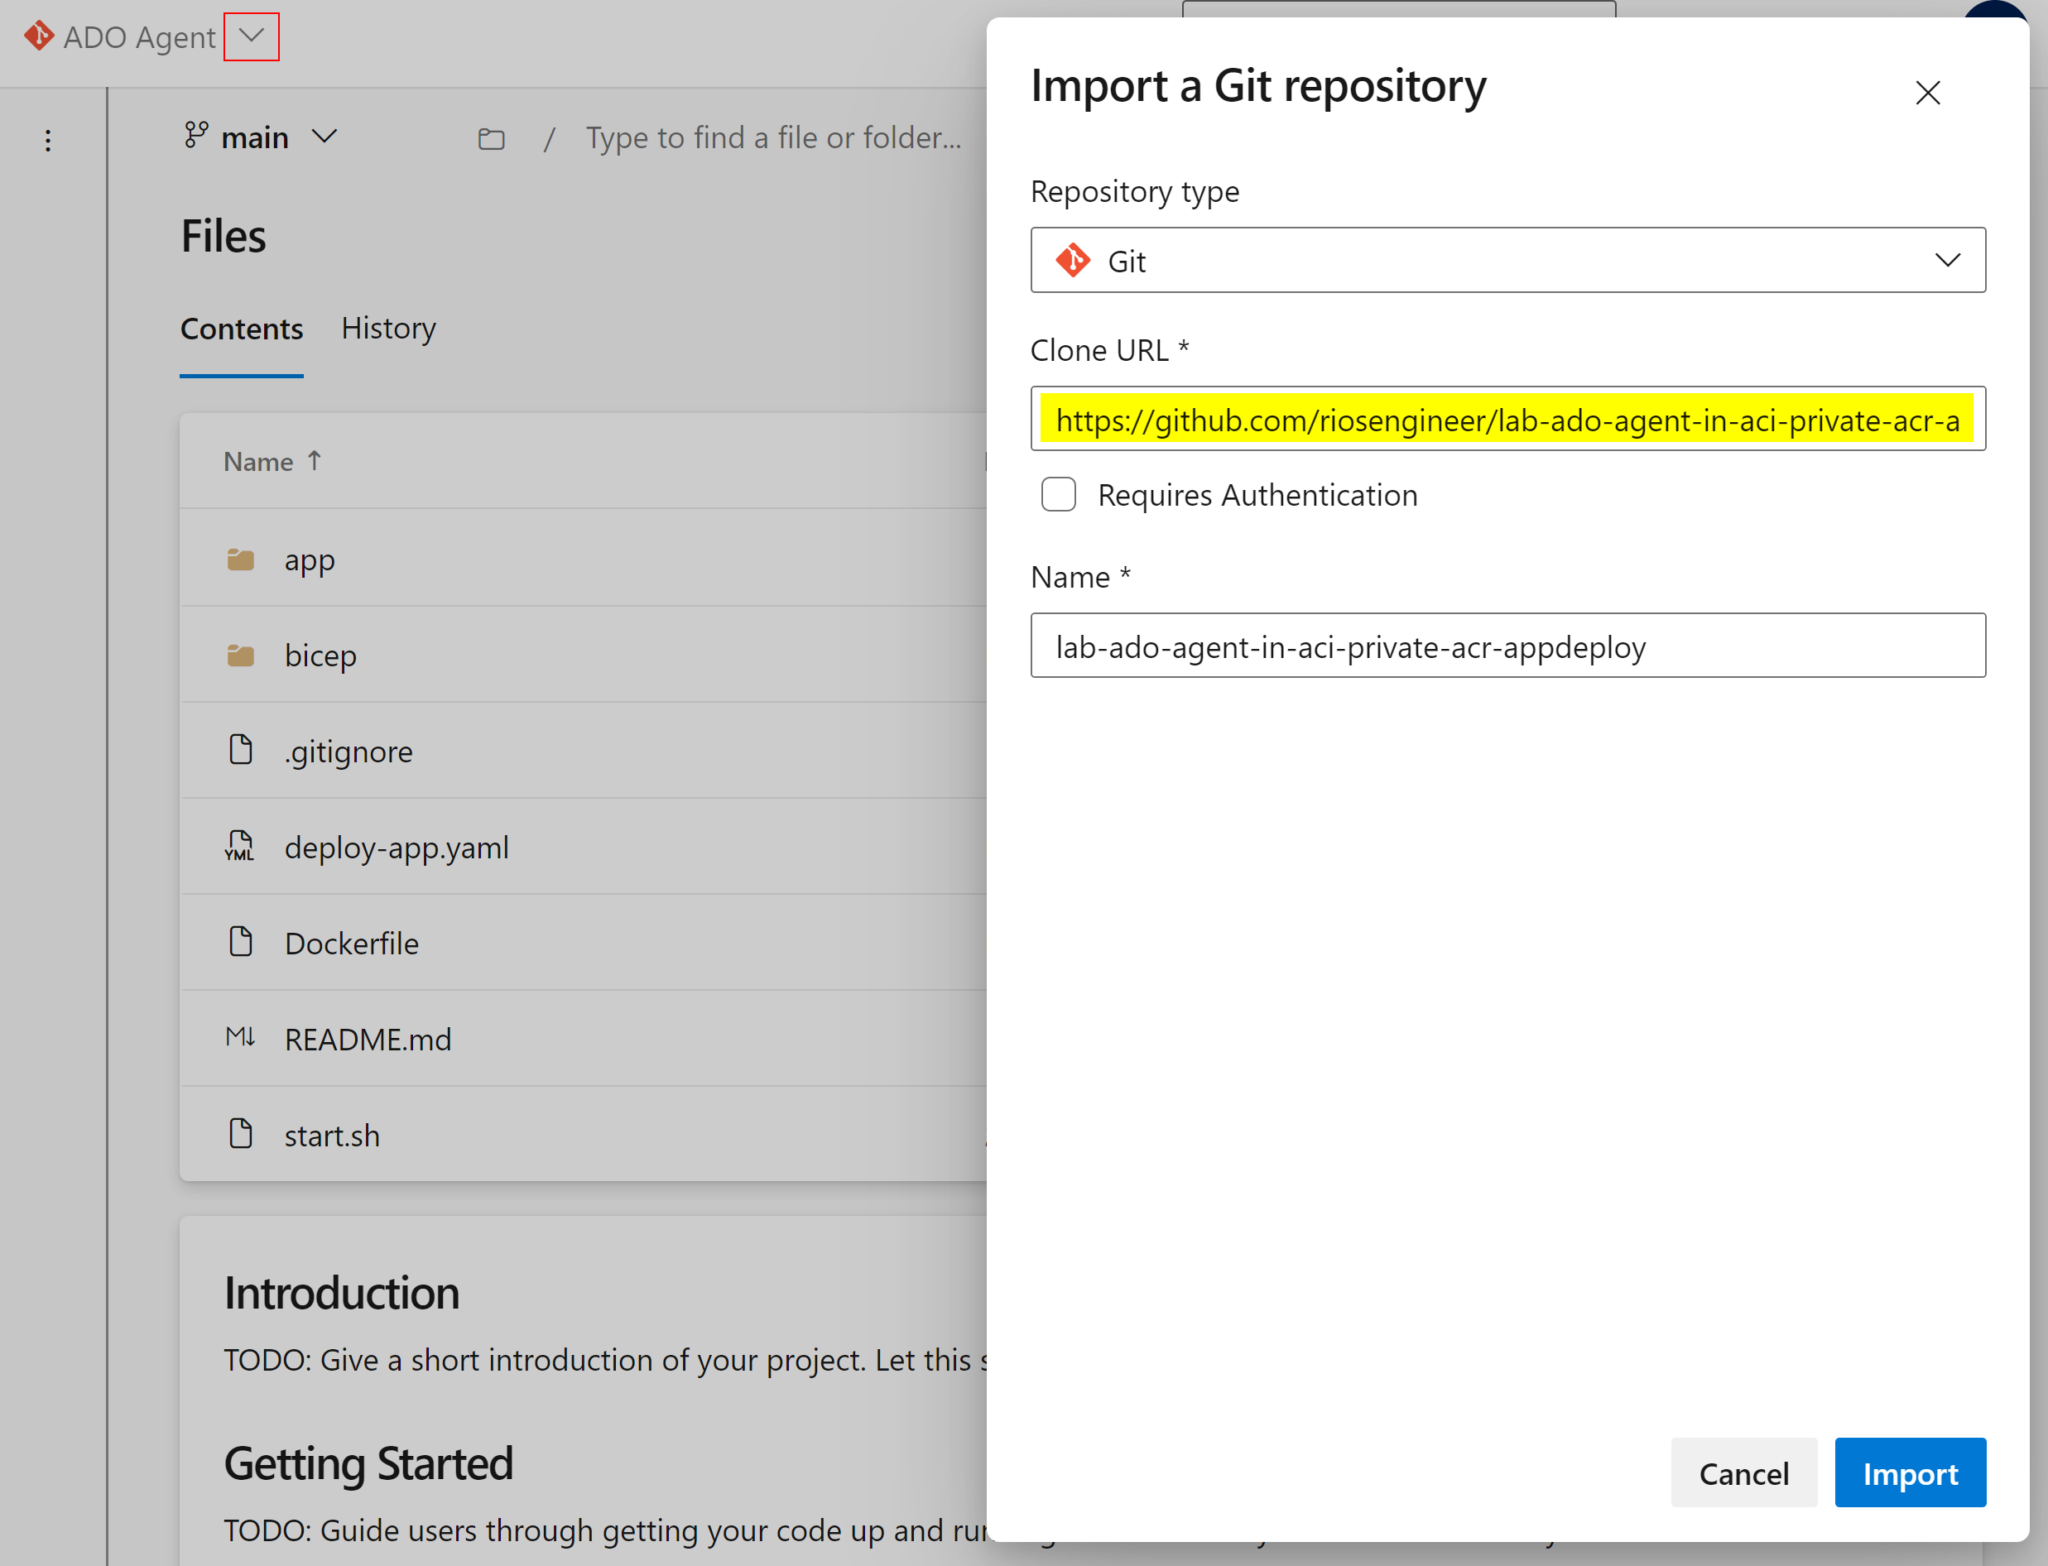Image resolution: width=2048 pixels, height=1566 pixels.
Task: Click the Azure Repos icon beside ADO Agent
Action: [x=38, y=36]
